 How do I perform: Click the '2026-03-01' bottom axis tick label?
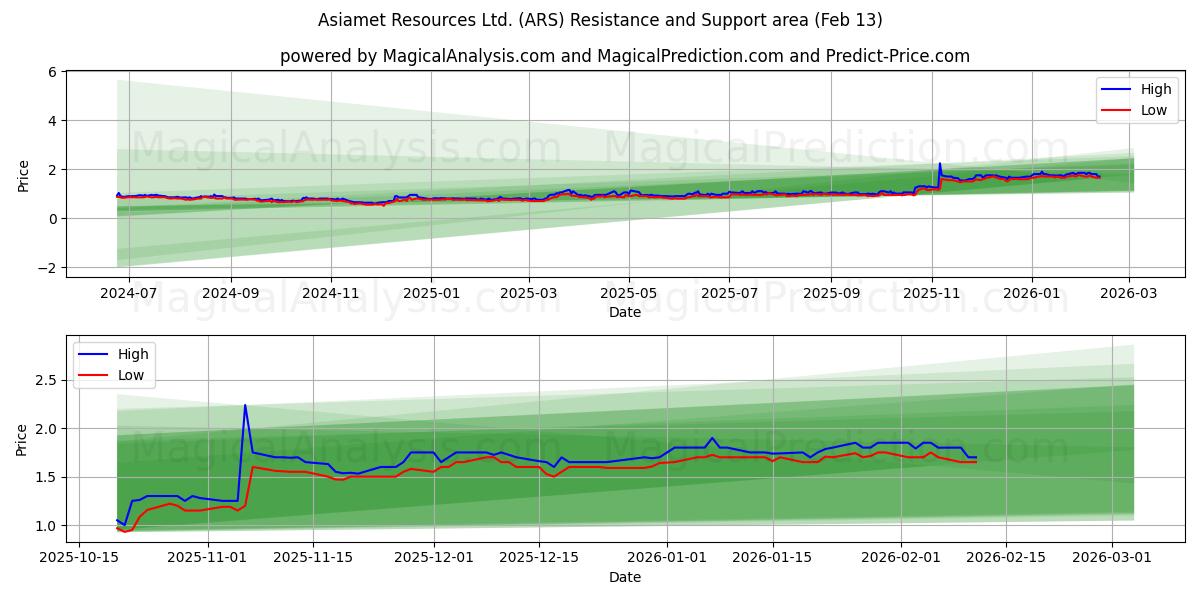1111,558
